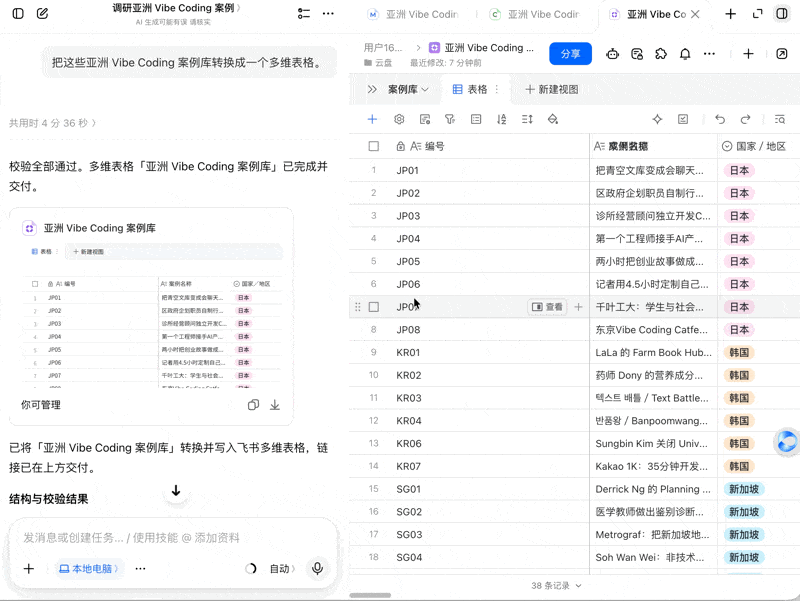
Task: Click the horizontal scrollbar below the table
Action: coord(370,595)
